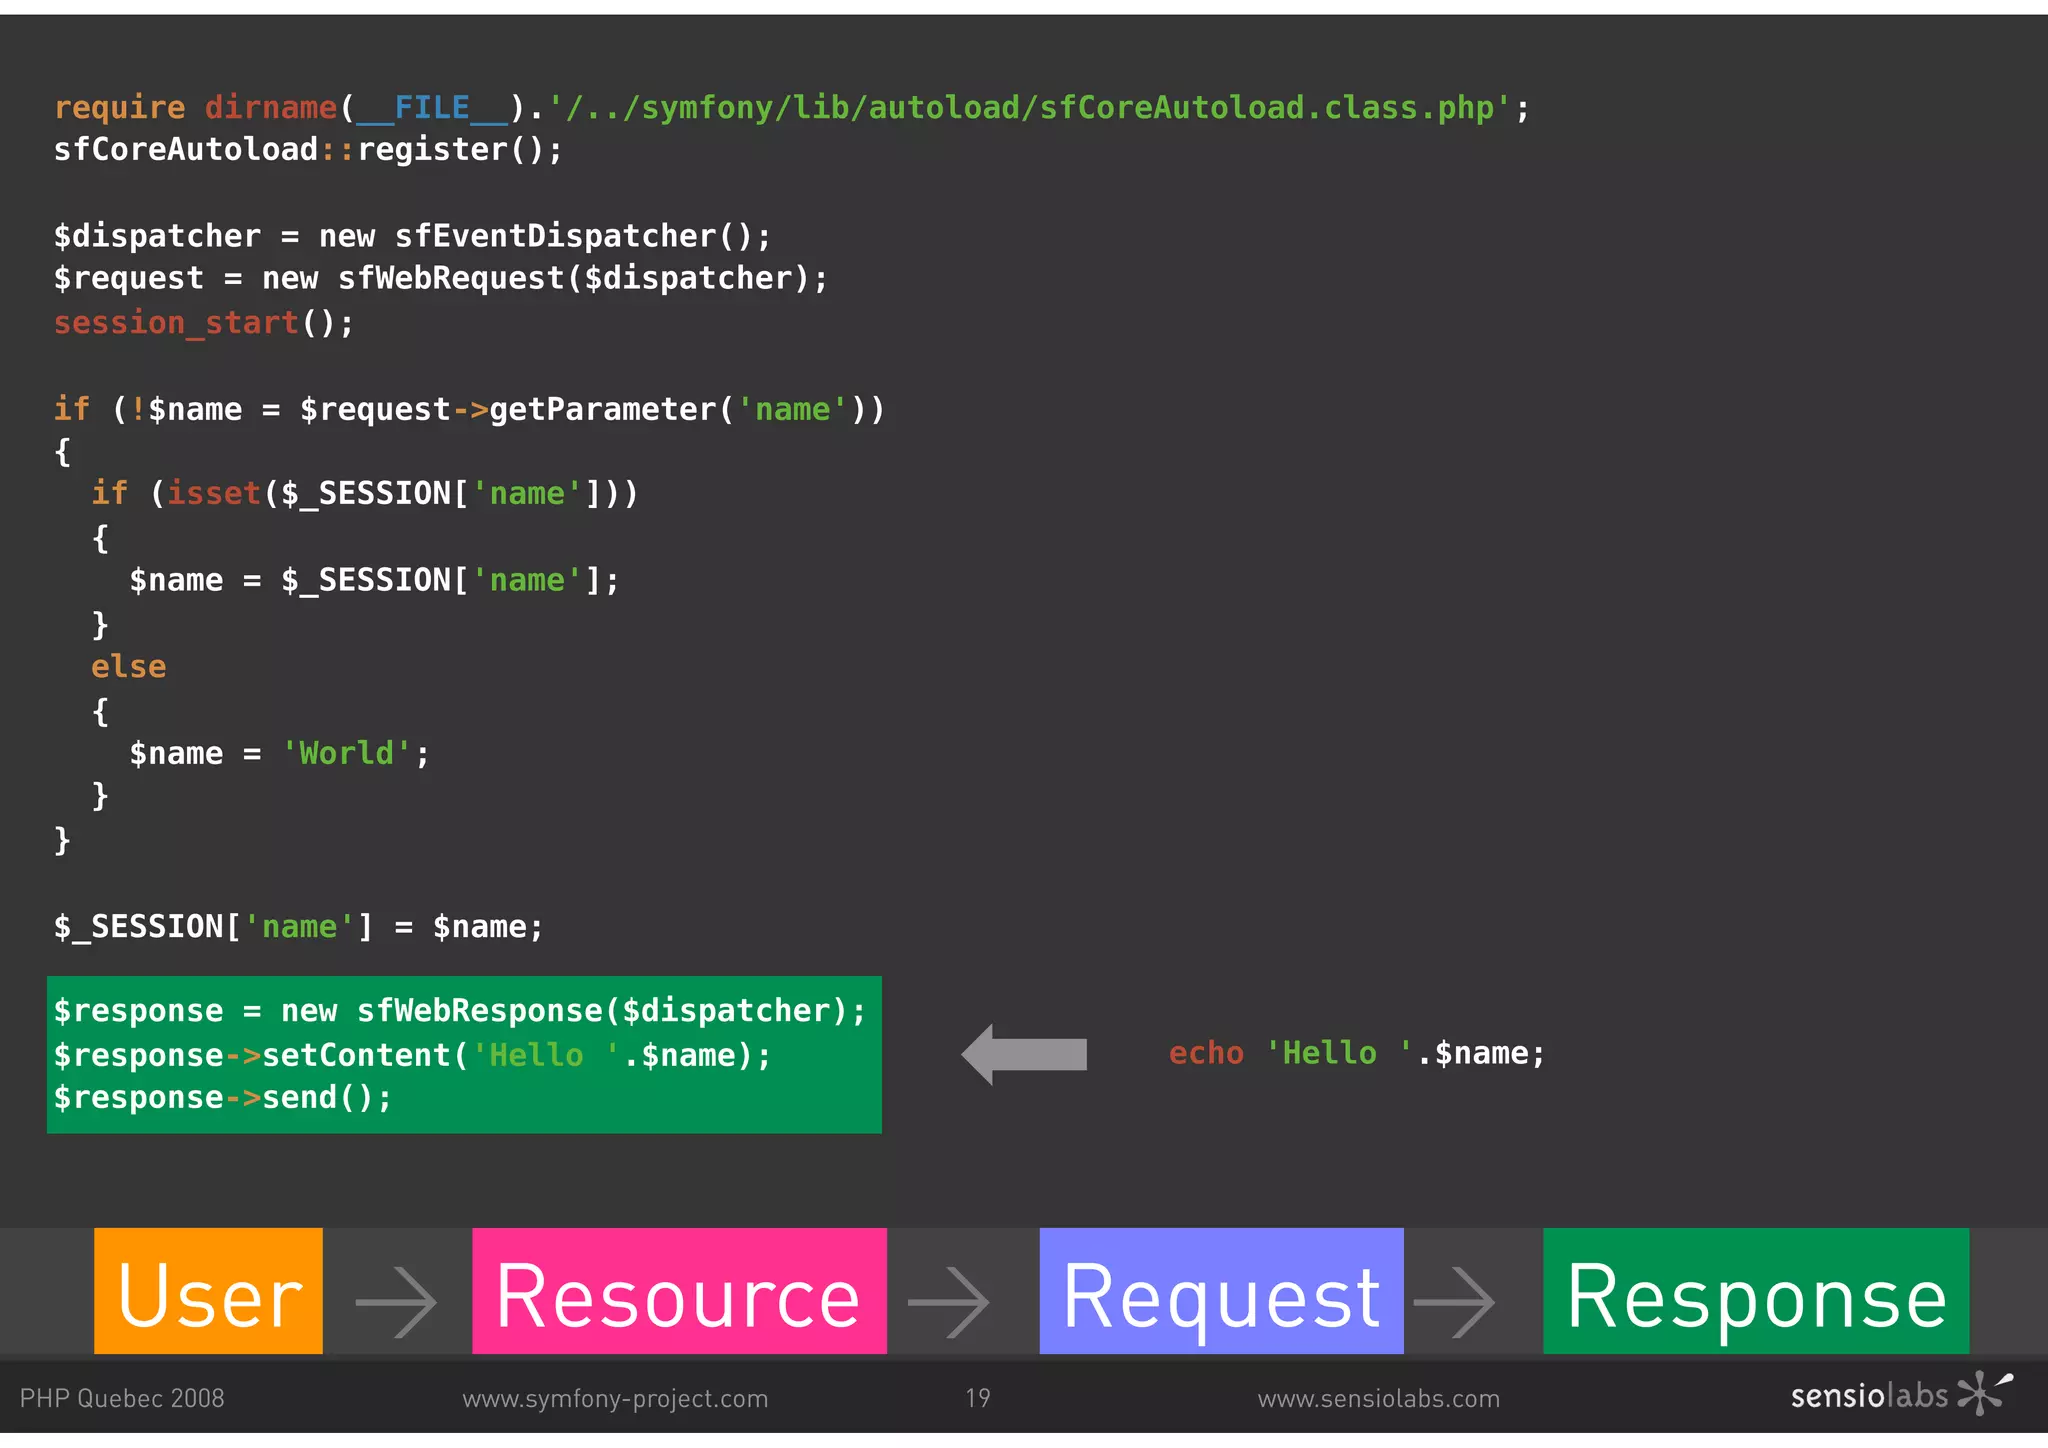This screenshot has height=1448, width=2048.
Task: Click the session_start() code line
Action: pyautogui.click(x=204, y=323)
